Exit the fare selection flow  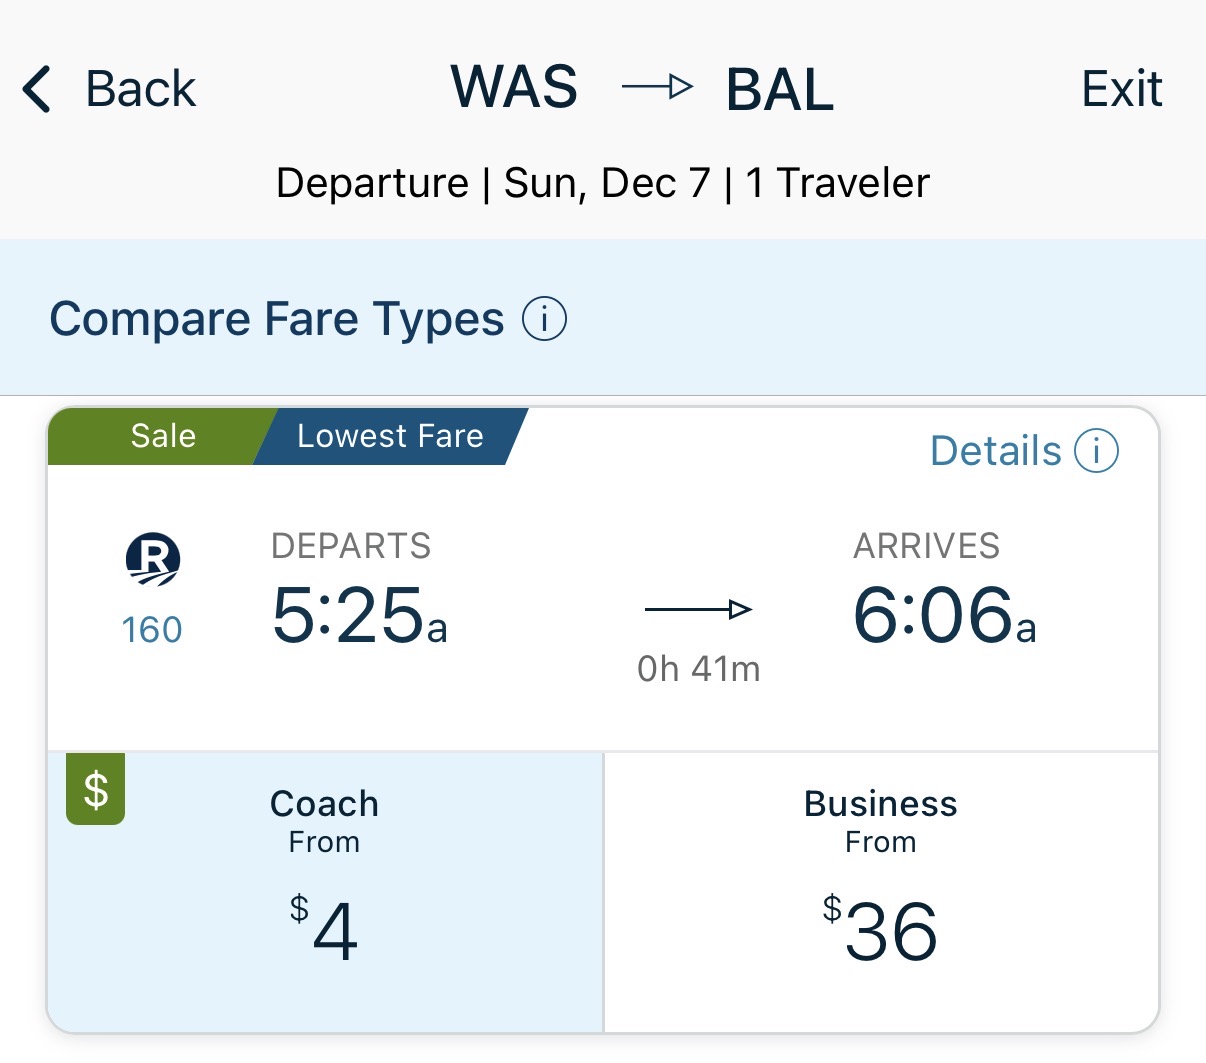click(1122, 89)
